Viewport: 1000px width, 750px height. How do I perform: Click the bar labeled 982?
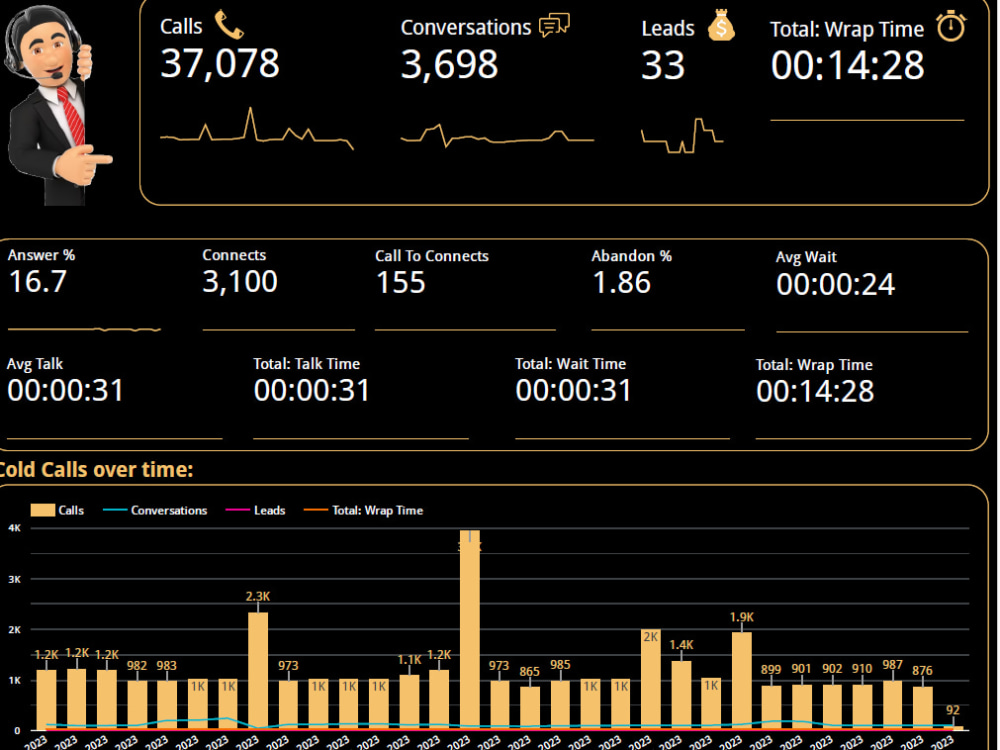coord(137,704)
